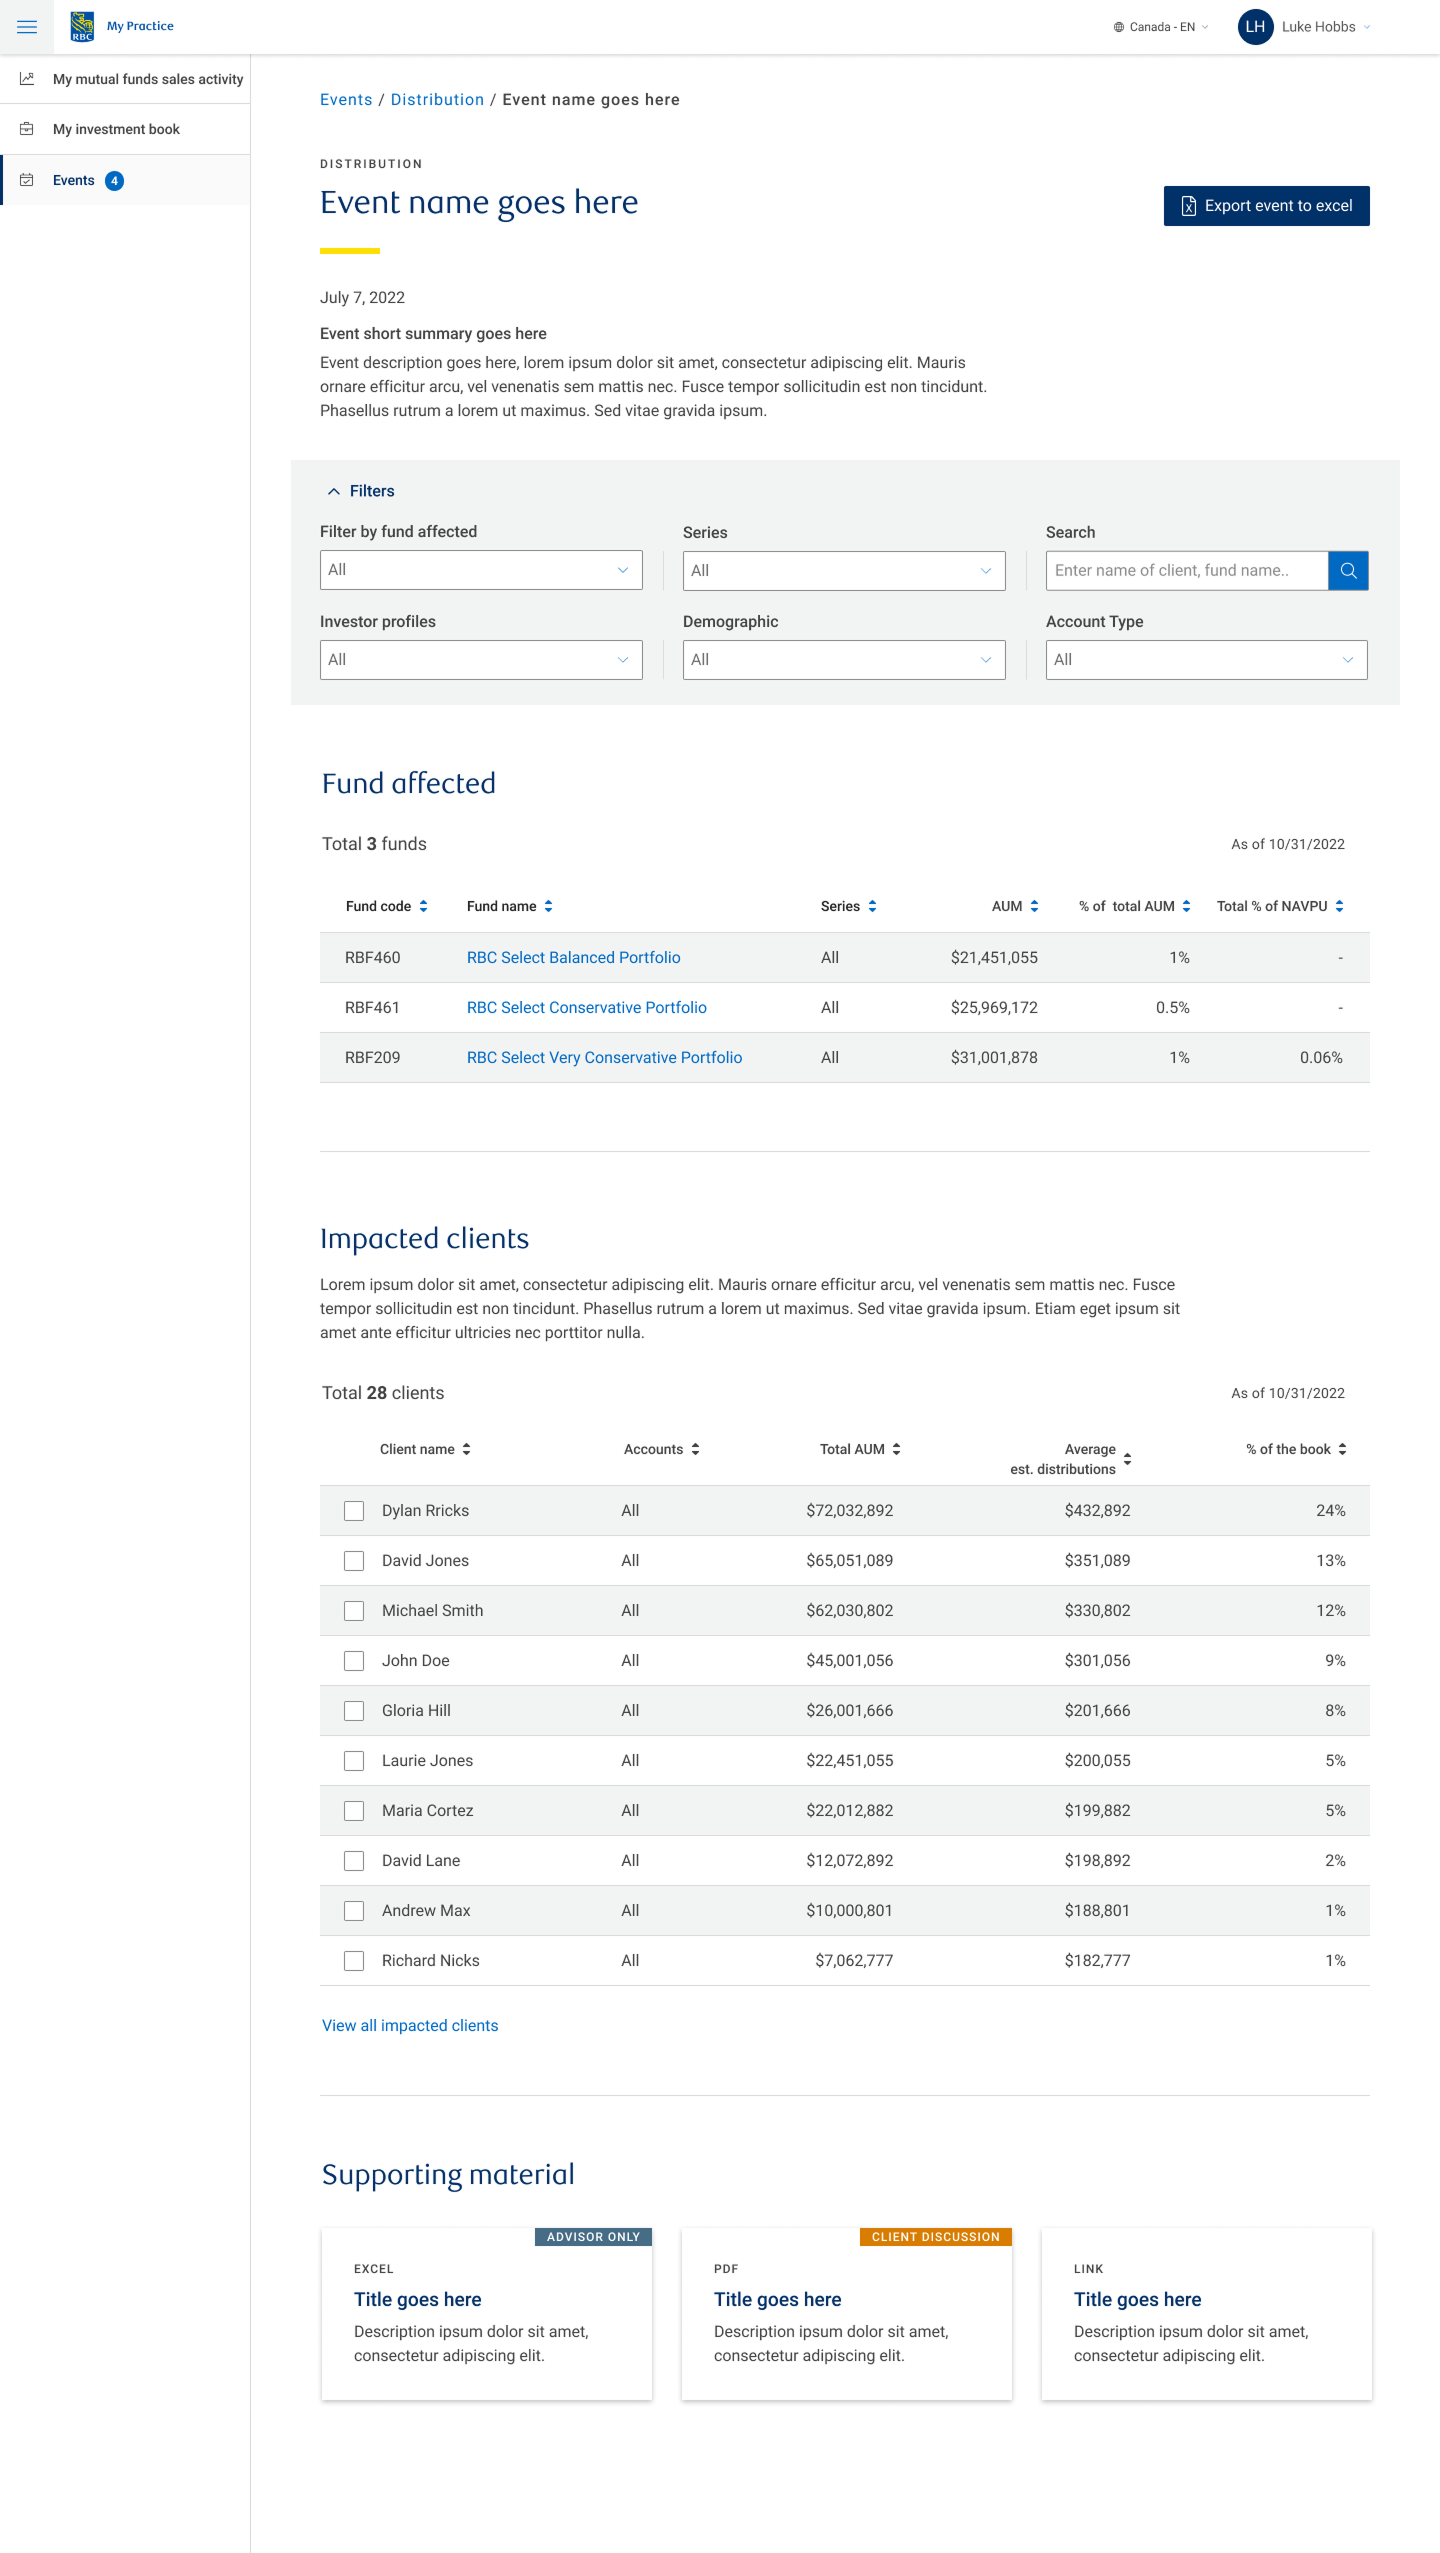1440x2553 pixels.
Task: Open Investor profiles dropdown
Action: 481,660
